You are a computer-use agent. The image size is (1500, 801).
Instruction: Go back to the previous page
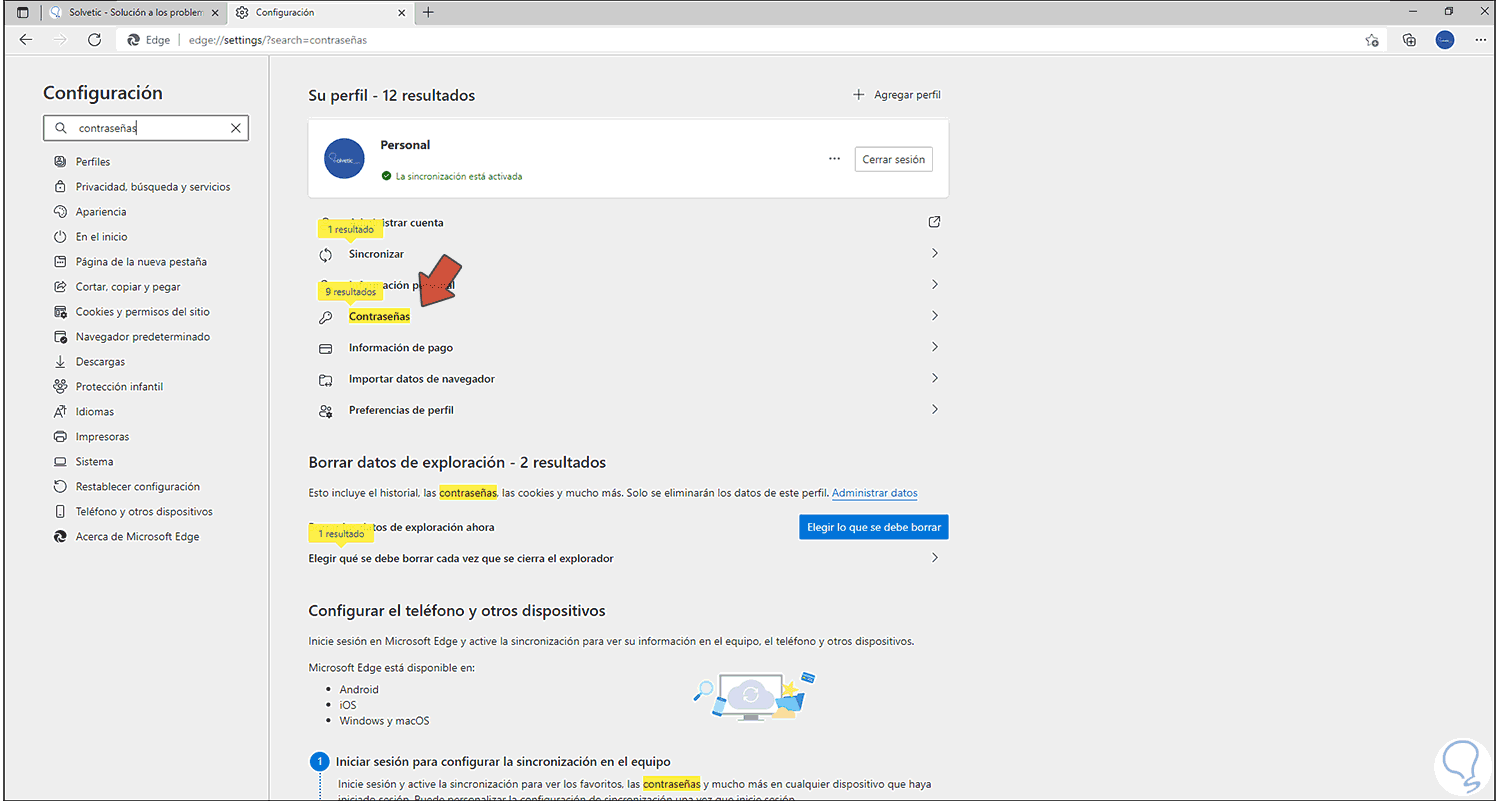[26, 40]
